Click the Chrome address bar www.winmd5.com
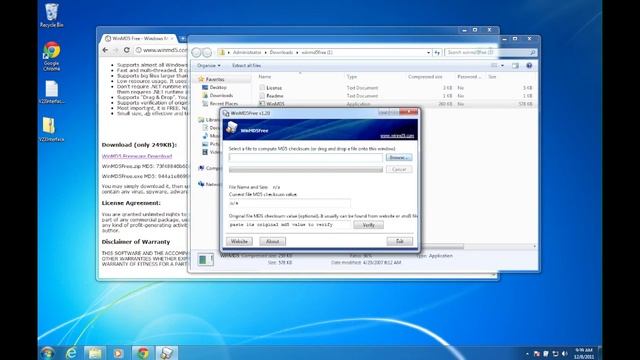The height and width of the screenshot is (360, 640). point(162,50)
